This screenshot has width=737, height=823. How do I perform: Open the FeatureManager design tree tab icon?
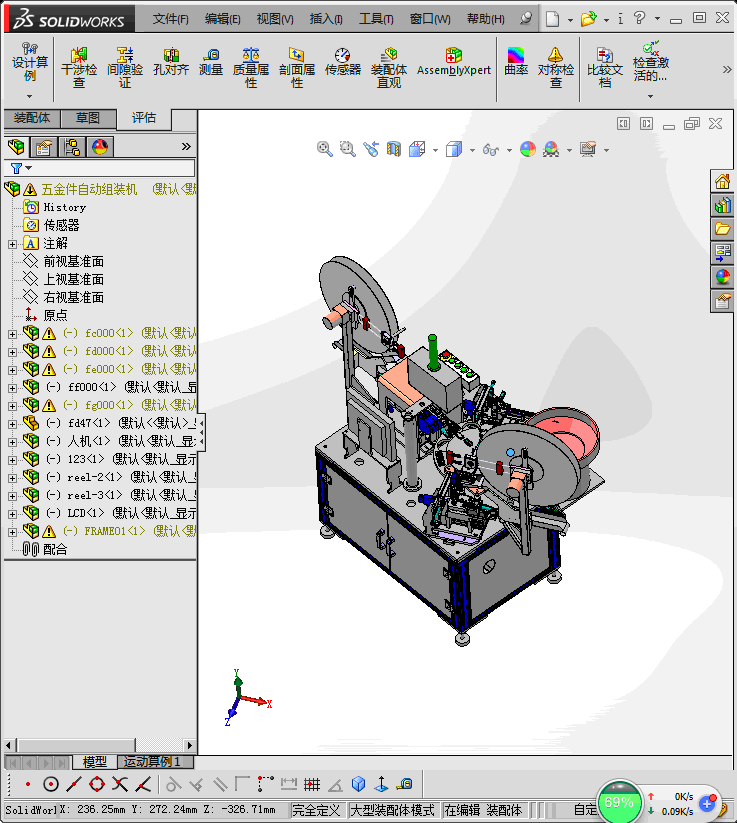point(16,146)
